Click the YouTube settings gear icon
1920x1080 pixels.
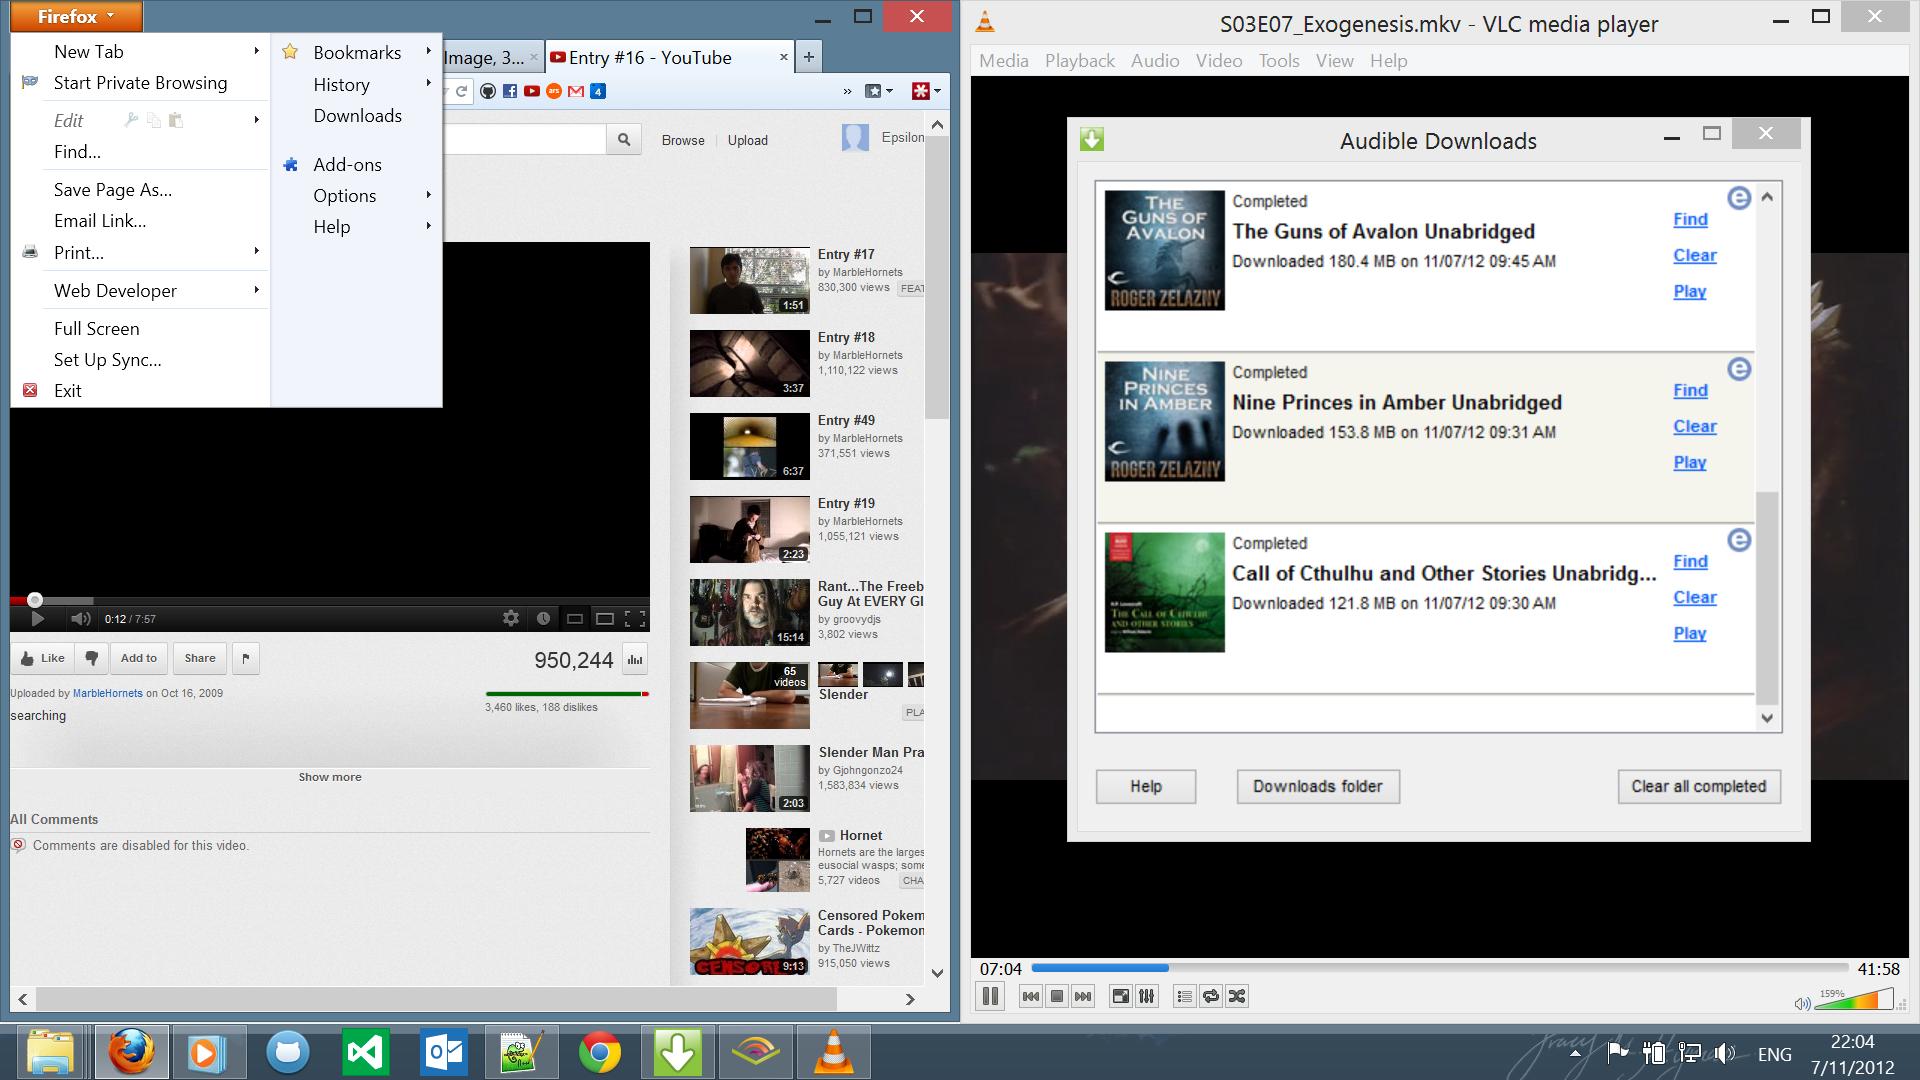(x=512, y=617)
